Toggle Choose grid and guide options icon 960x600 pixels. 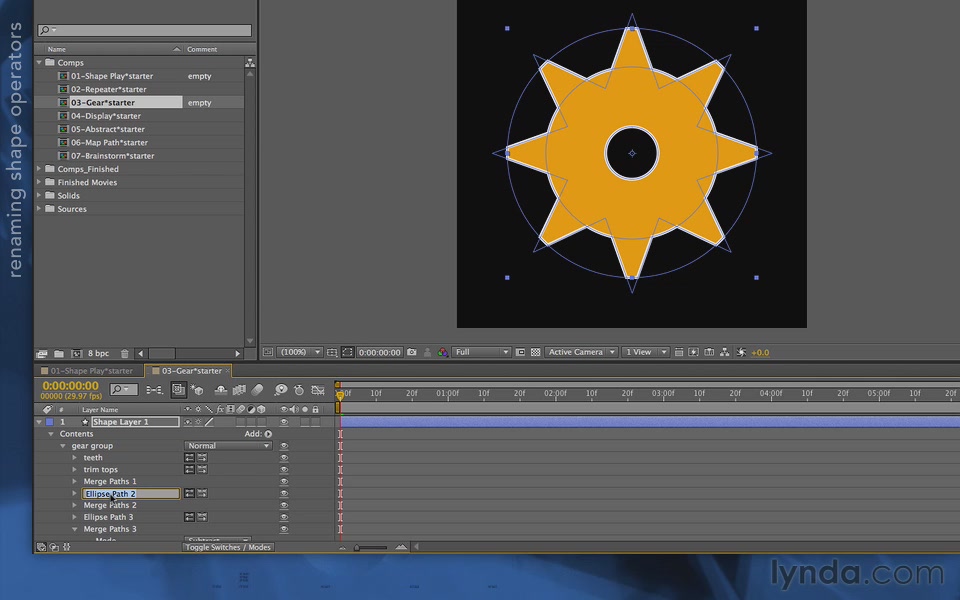point(332,352)
